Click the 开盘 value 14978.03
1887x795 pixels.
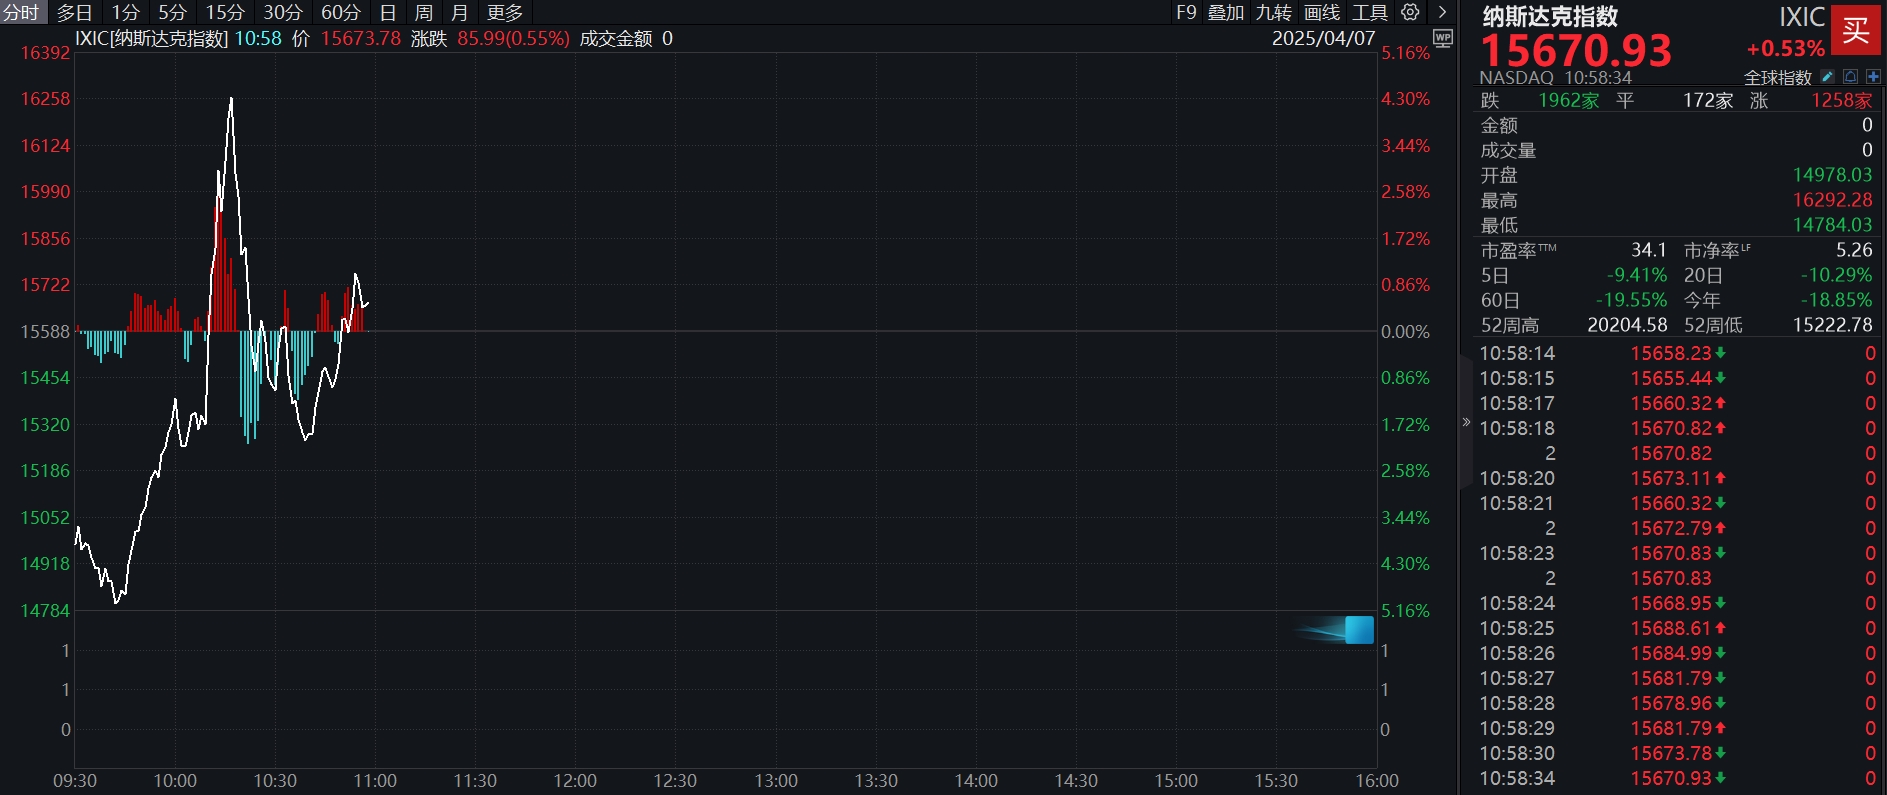[1832, 175]
